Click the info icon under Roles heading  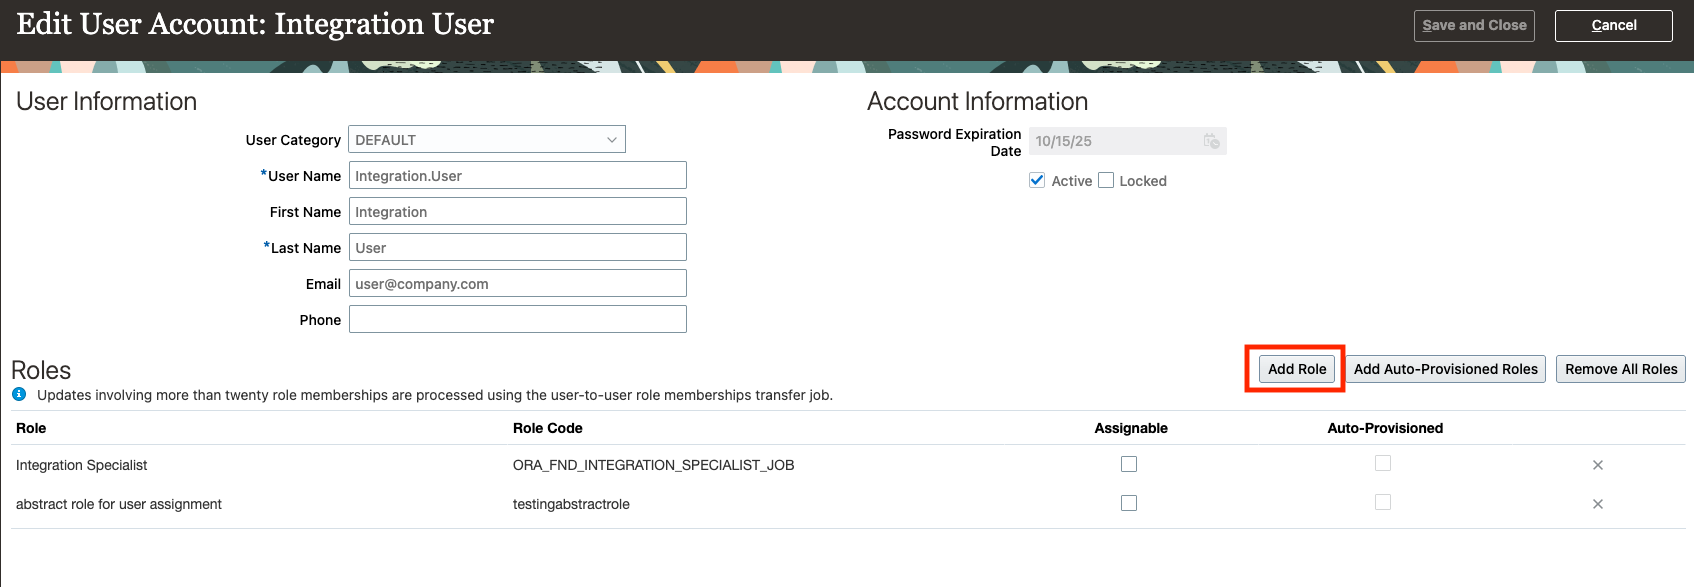19,395
